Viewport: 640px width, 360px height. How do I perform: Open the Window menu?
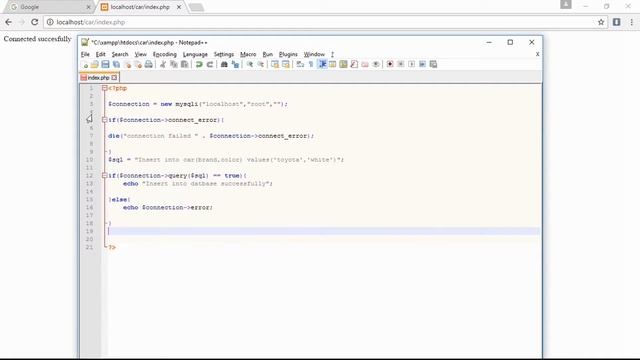point(314,54)
